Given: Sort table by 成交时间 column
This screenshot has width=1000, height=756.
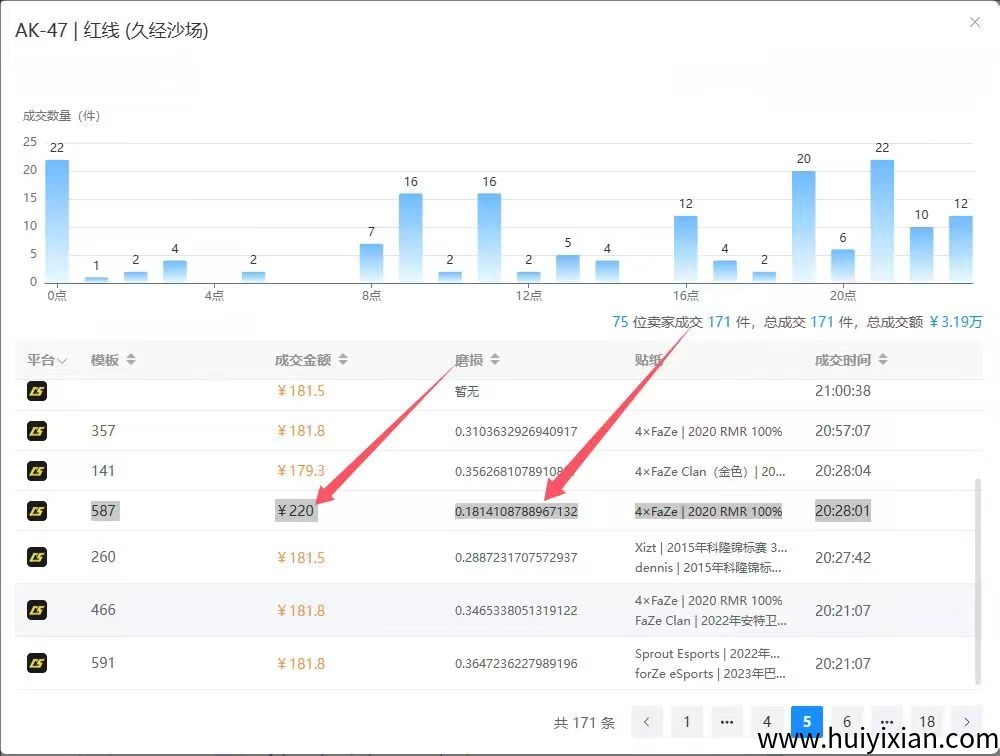Looking at the screenshot, I should click(x=882, y=360).
